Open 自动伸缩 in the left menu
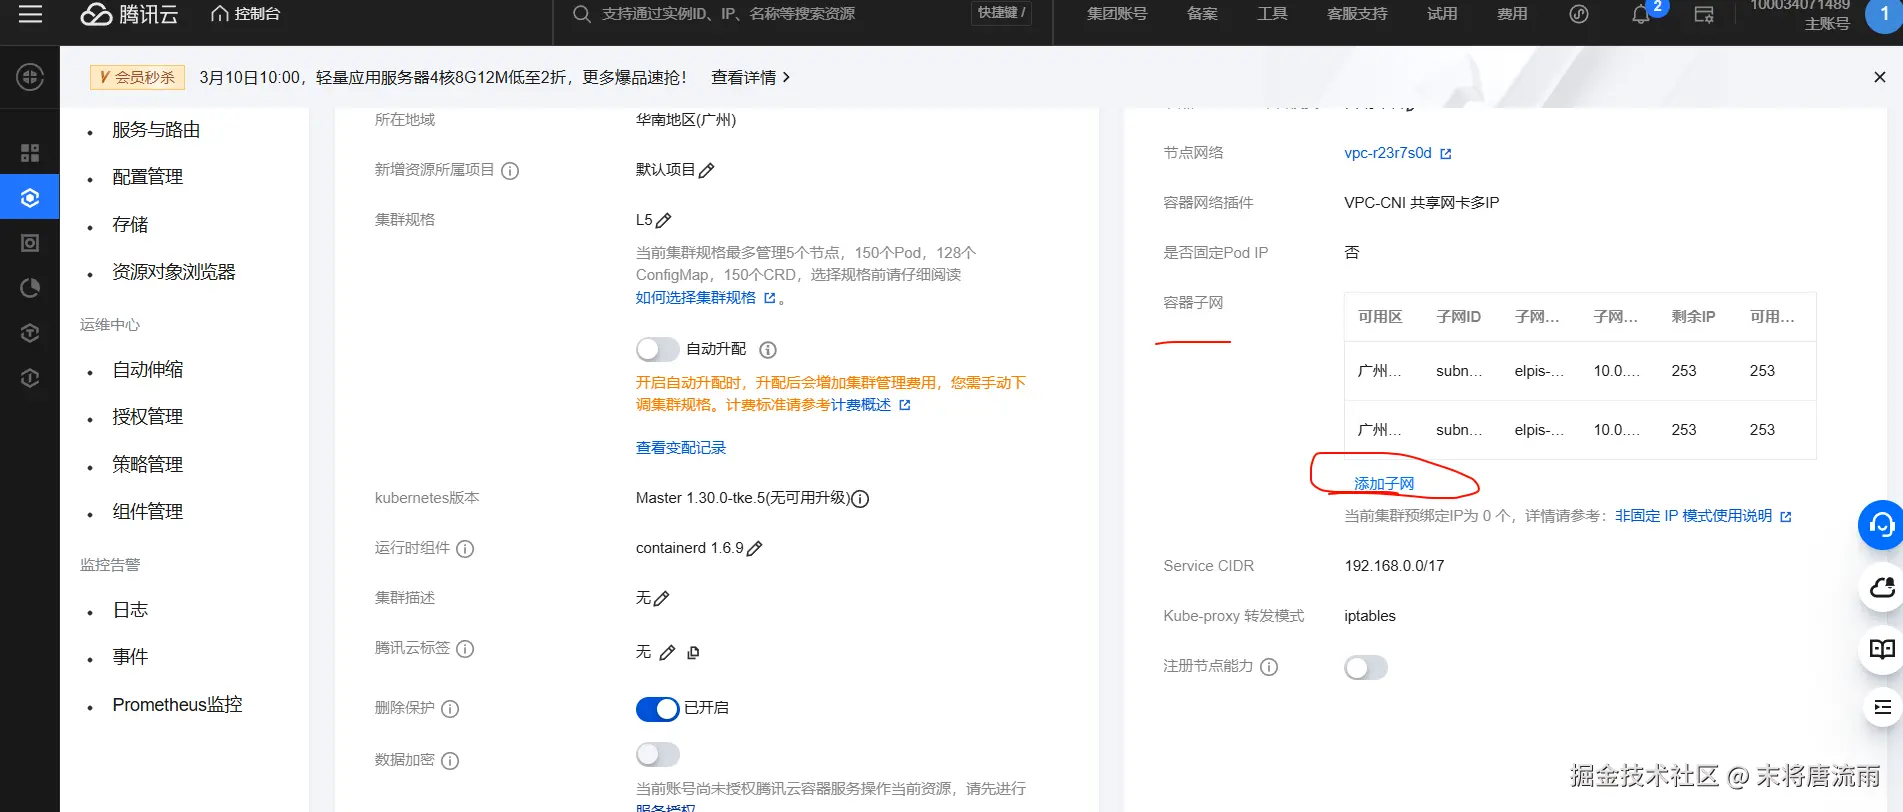The image size is (1903, 812). pos(147,370)
